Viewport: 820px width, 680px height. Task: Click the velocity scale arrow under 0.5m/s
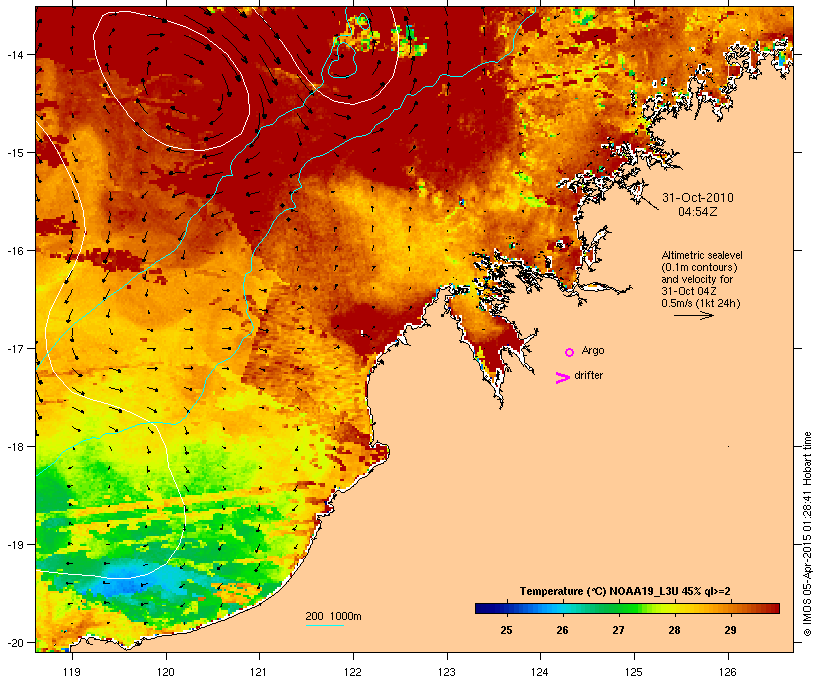pos(694,315)
